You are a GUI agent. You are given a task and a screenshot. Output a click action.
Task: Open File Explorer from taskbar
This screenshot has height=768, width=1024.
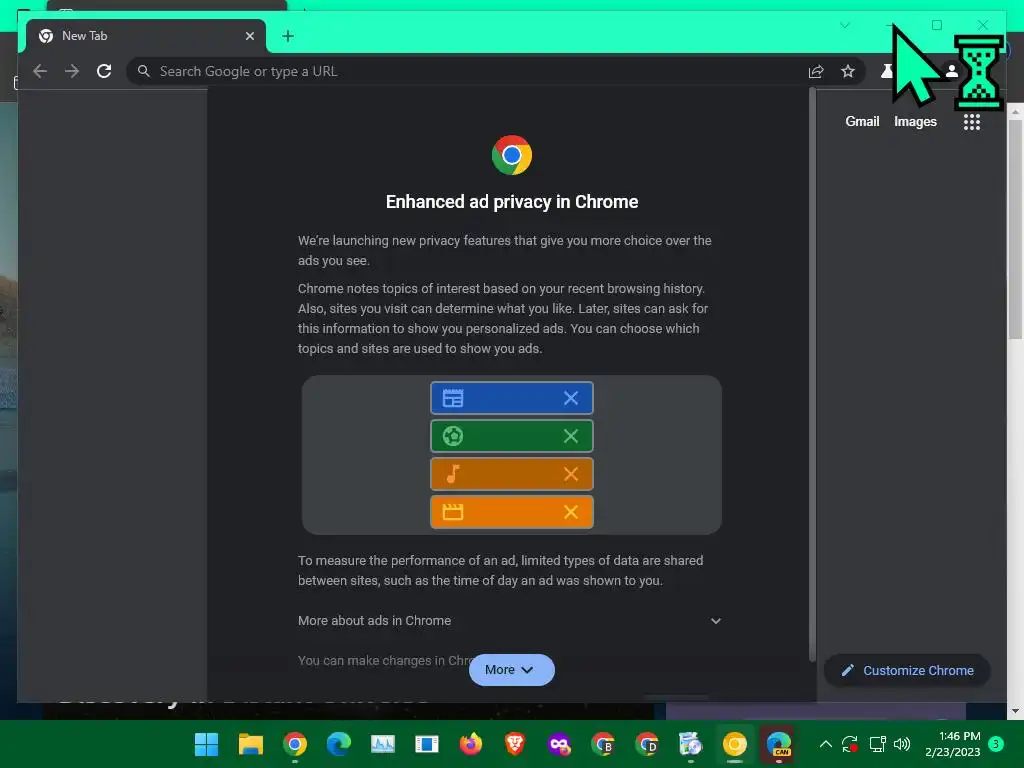pos(251,744)
